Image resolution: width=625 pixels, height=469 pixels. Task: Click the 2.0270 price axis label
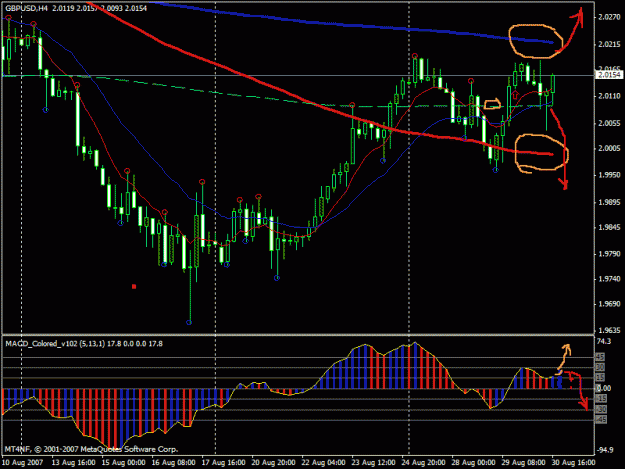[609, 17]
